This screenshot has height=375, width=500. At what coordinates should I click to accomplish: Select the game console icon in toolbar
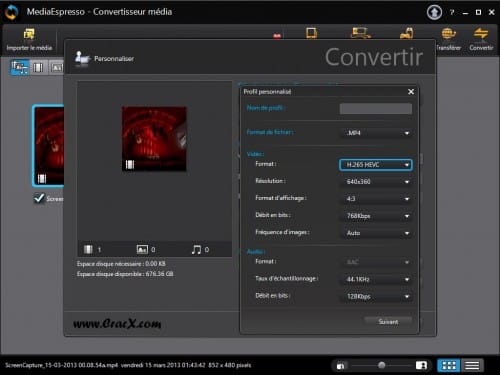pos(407,33)
